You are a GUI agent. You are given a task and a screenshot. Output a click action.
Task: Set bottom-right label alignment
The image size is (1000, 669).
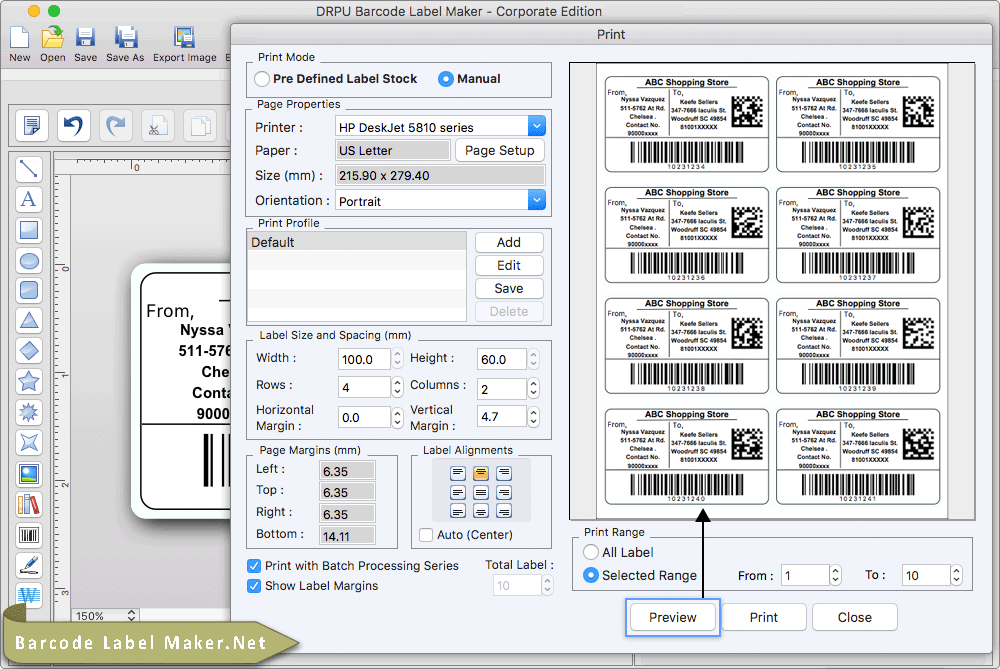(504, 511)
